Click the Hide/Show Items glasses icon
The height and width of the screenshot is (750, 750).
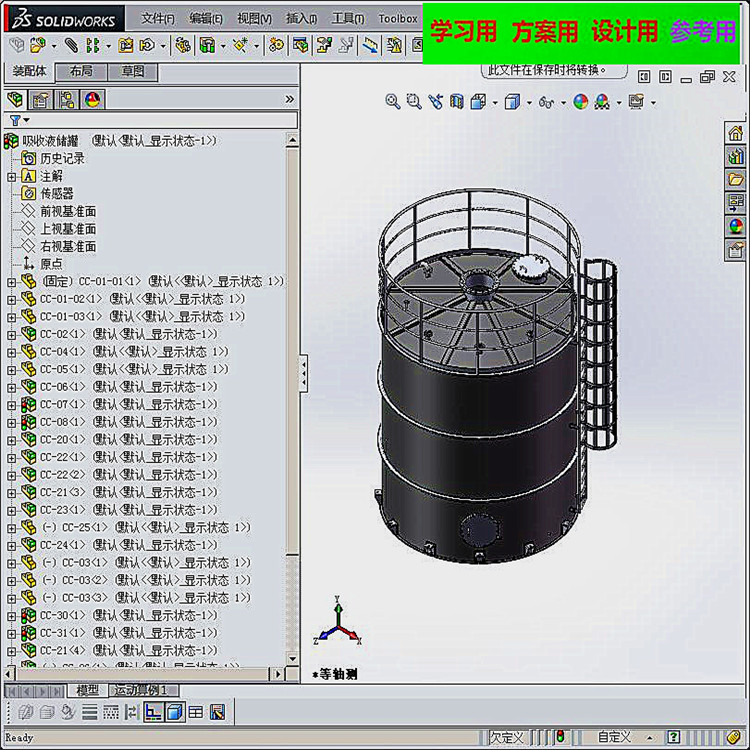click(546, 102)
